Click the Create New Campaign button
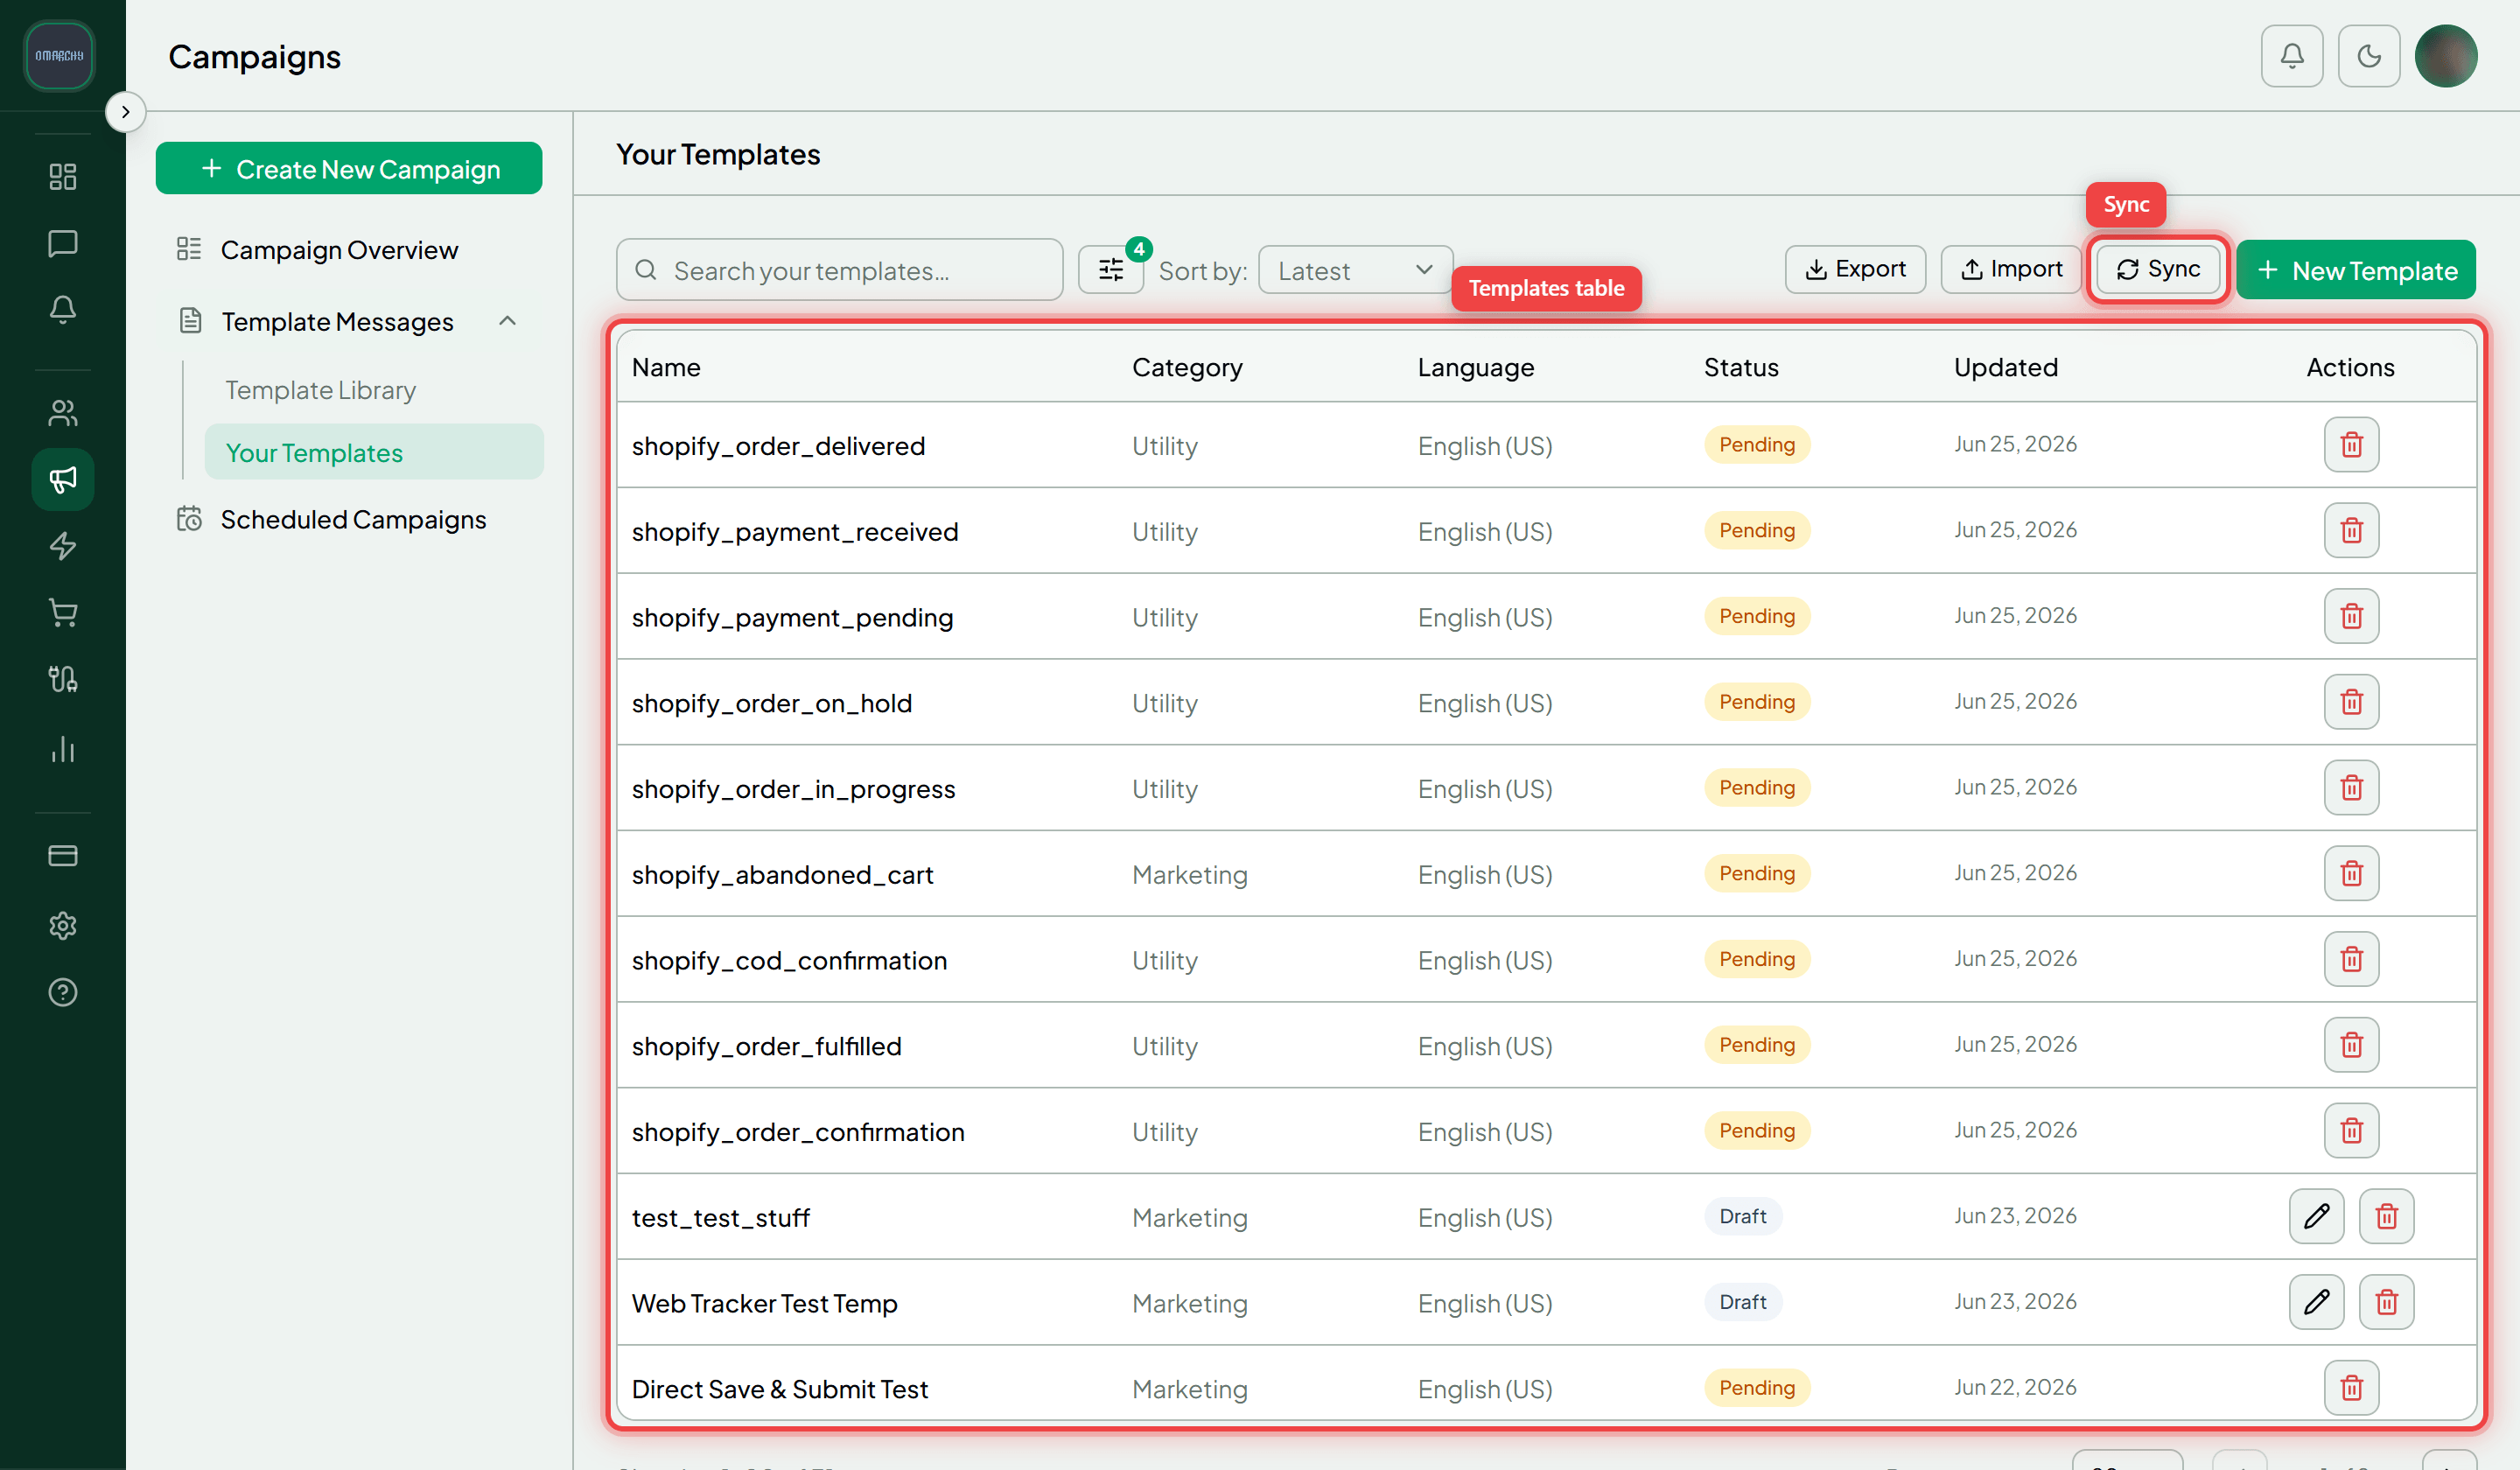 click(x=349, y=169)
